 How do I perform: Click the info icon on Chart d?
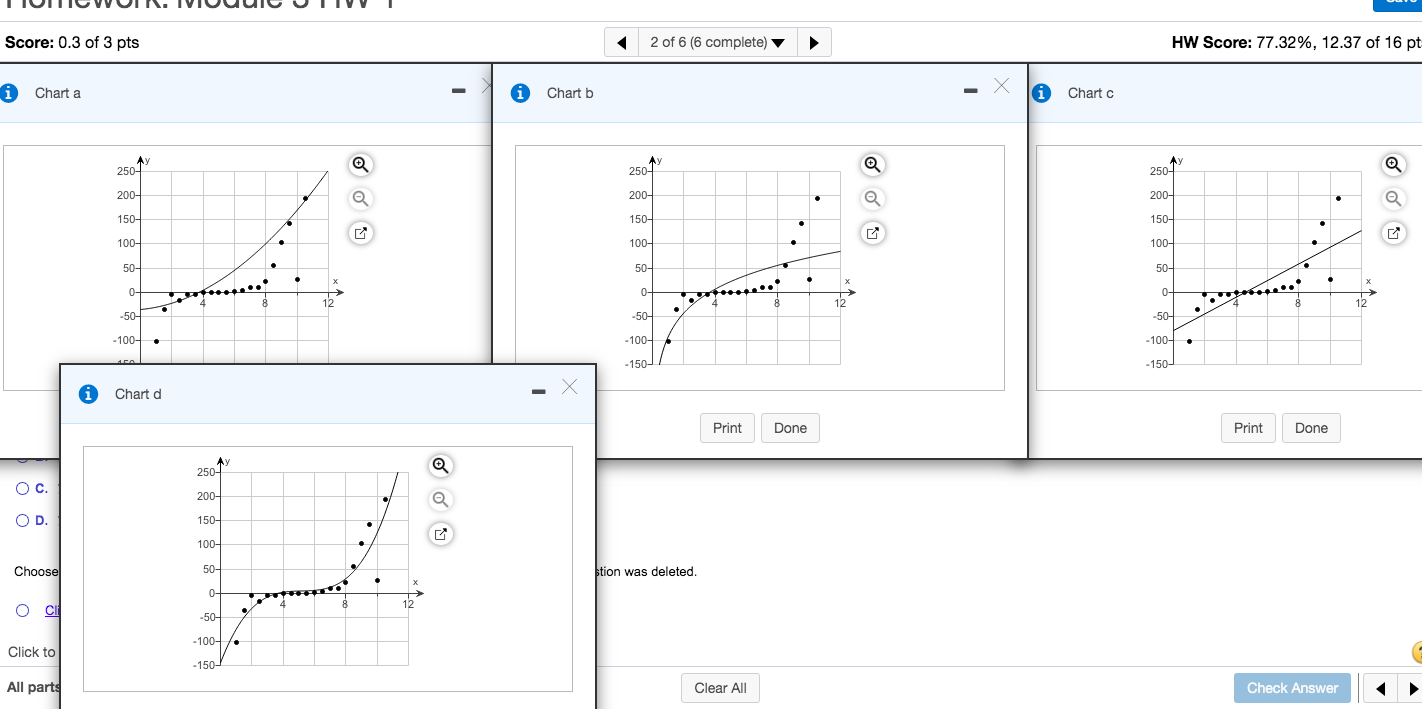point(87,394)
